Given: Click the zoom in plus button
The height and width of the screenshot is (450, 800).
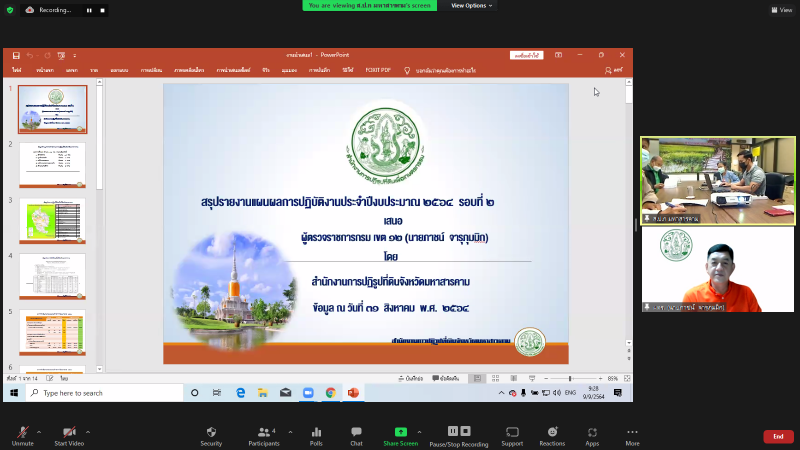Looking at the screenshot, I should point(601,379).
